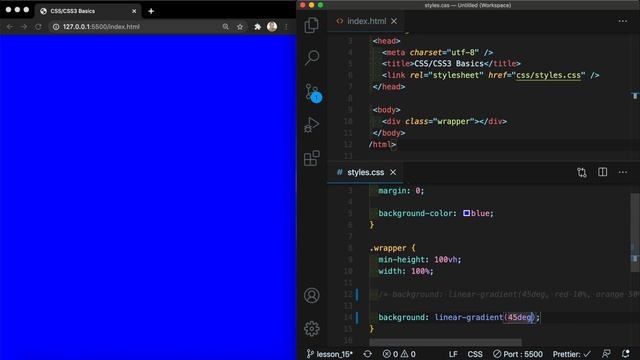Change the LF line ending setting
This screenshot has height=360, width=640.
[453, 354]
